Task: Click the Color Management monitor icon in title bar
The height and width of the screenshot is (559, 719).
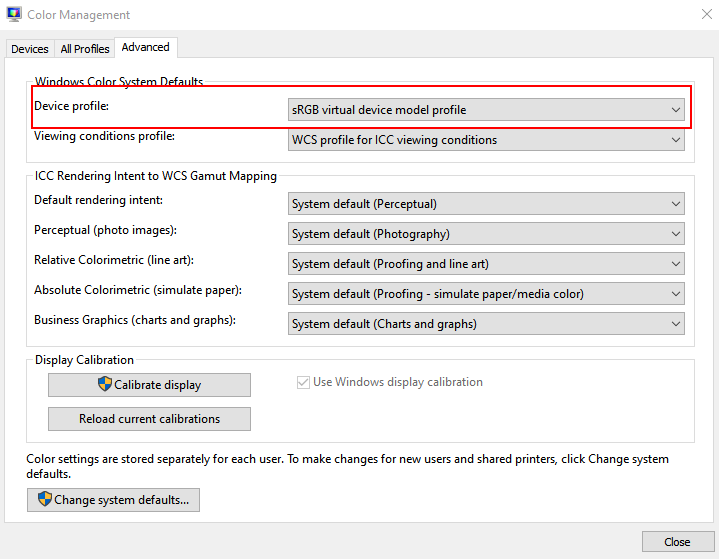Action: 14,14
